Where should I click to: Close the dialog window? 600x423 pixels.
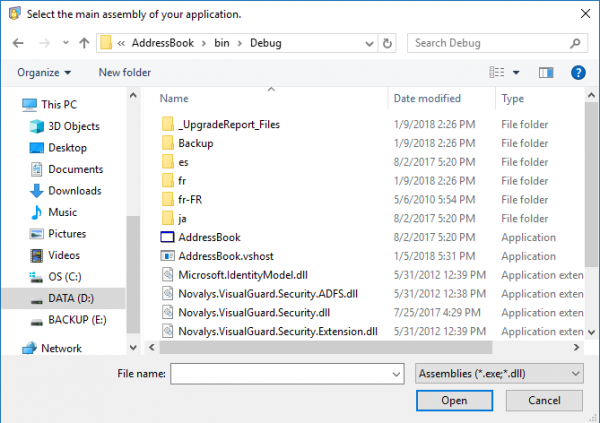(x=585, y=14)
